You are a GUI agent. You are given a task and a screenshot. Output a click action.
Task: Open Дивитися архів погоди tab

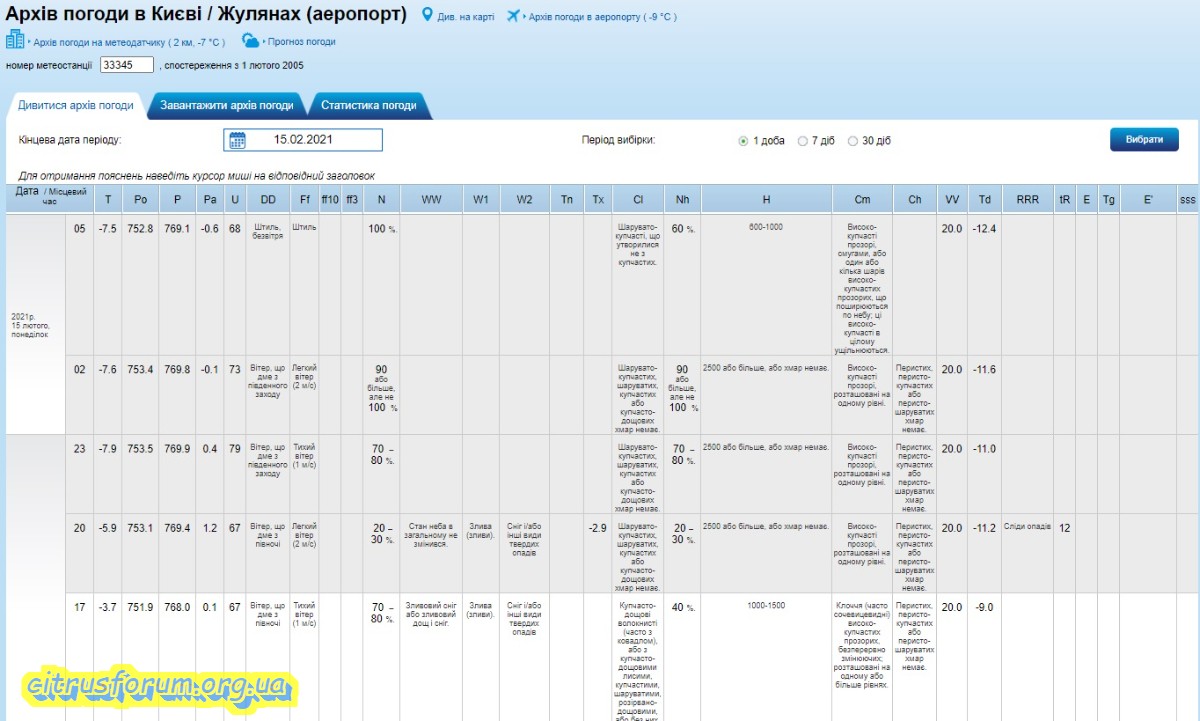[76, 105]
